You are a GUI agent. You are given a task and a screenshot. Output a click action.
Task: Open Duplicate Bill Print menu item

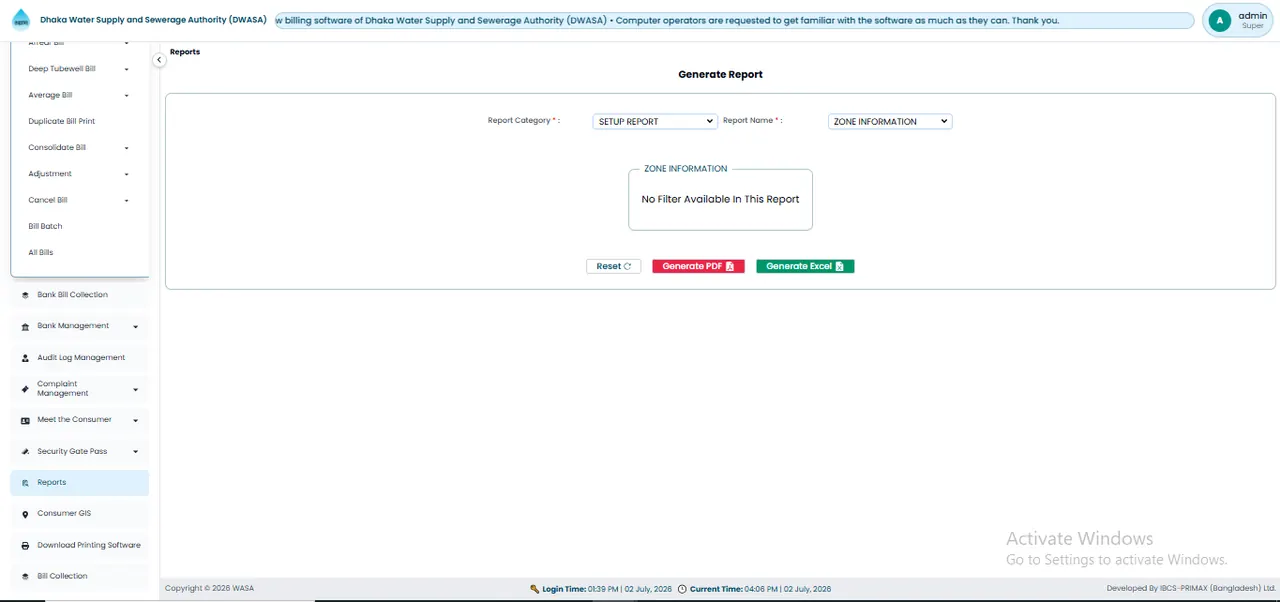click(x=62, y=121)
